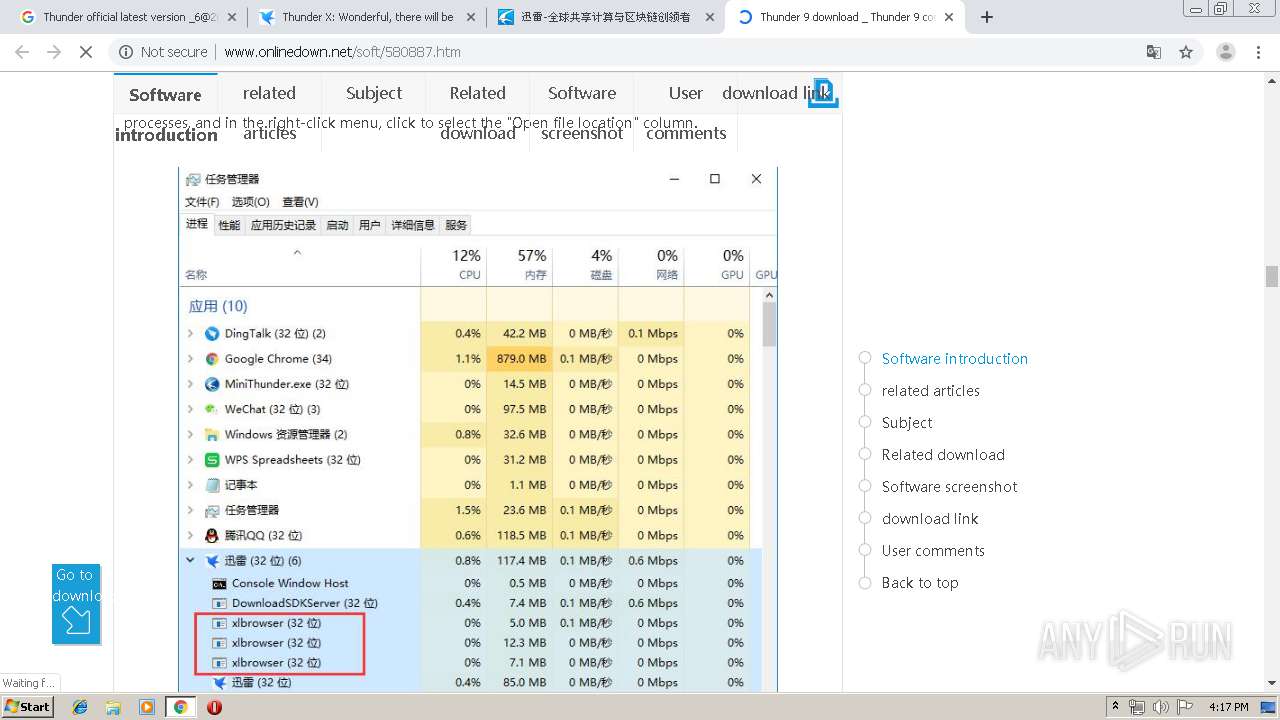Click the red security taskbar icon
Screen dimensions: 1280x720
point(214,706)
